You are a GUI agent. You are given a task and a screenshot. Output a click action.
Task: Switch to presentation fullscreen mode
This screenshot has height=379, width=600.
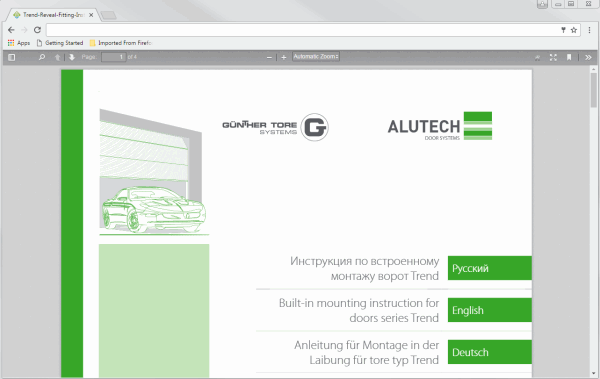pyautogui.click(x=553, y=57)
